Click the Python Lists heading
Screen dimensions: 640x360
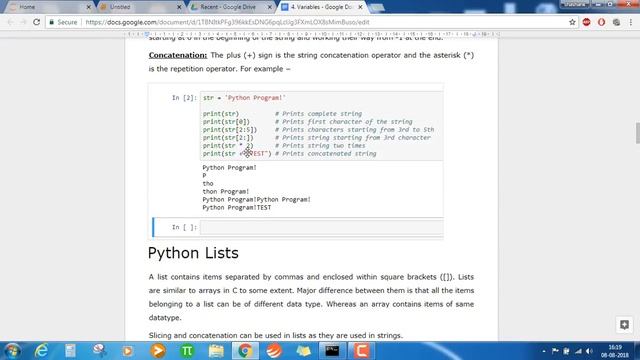tap(193, 253)
